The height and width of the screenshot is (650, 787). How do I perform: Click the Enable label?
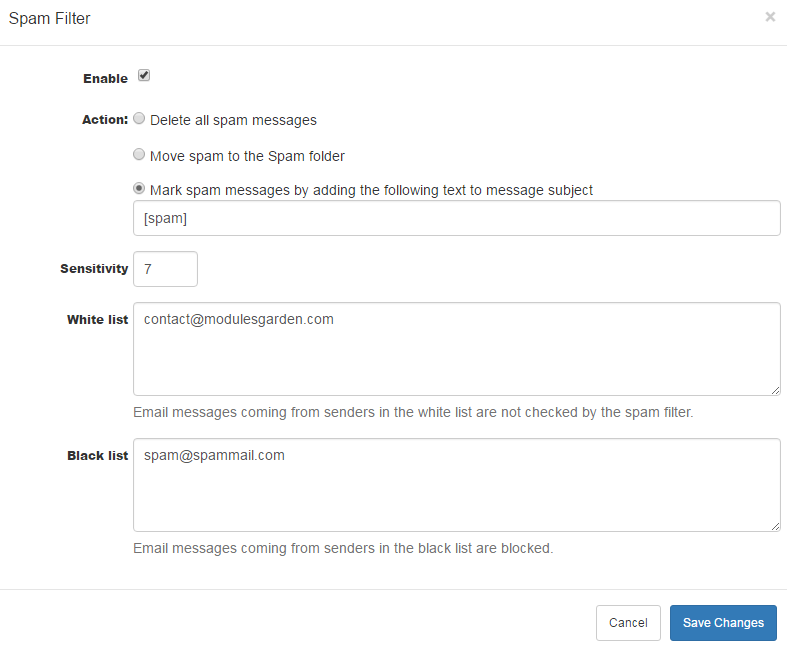coord(105,79)
